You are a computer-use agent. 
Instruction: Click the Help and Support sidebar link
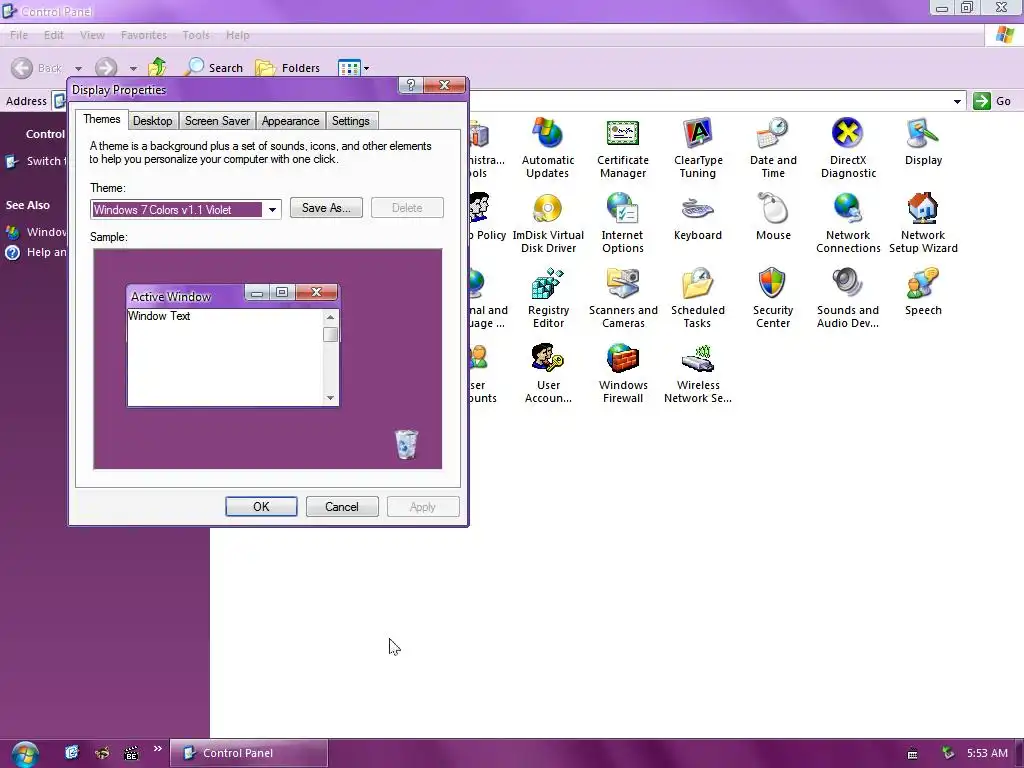point(37,252)
